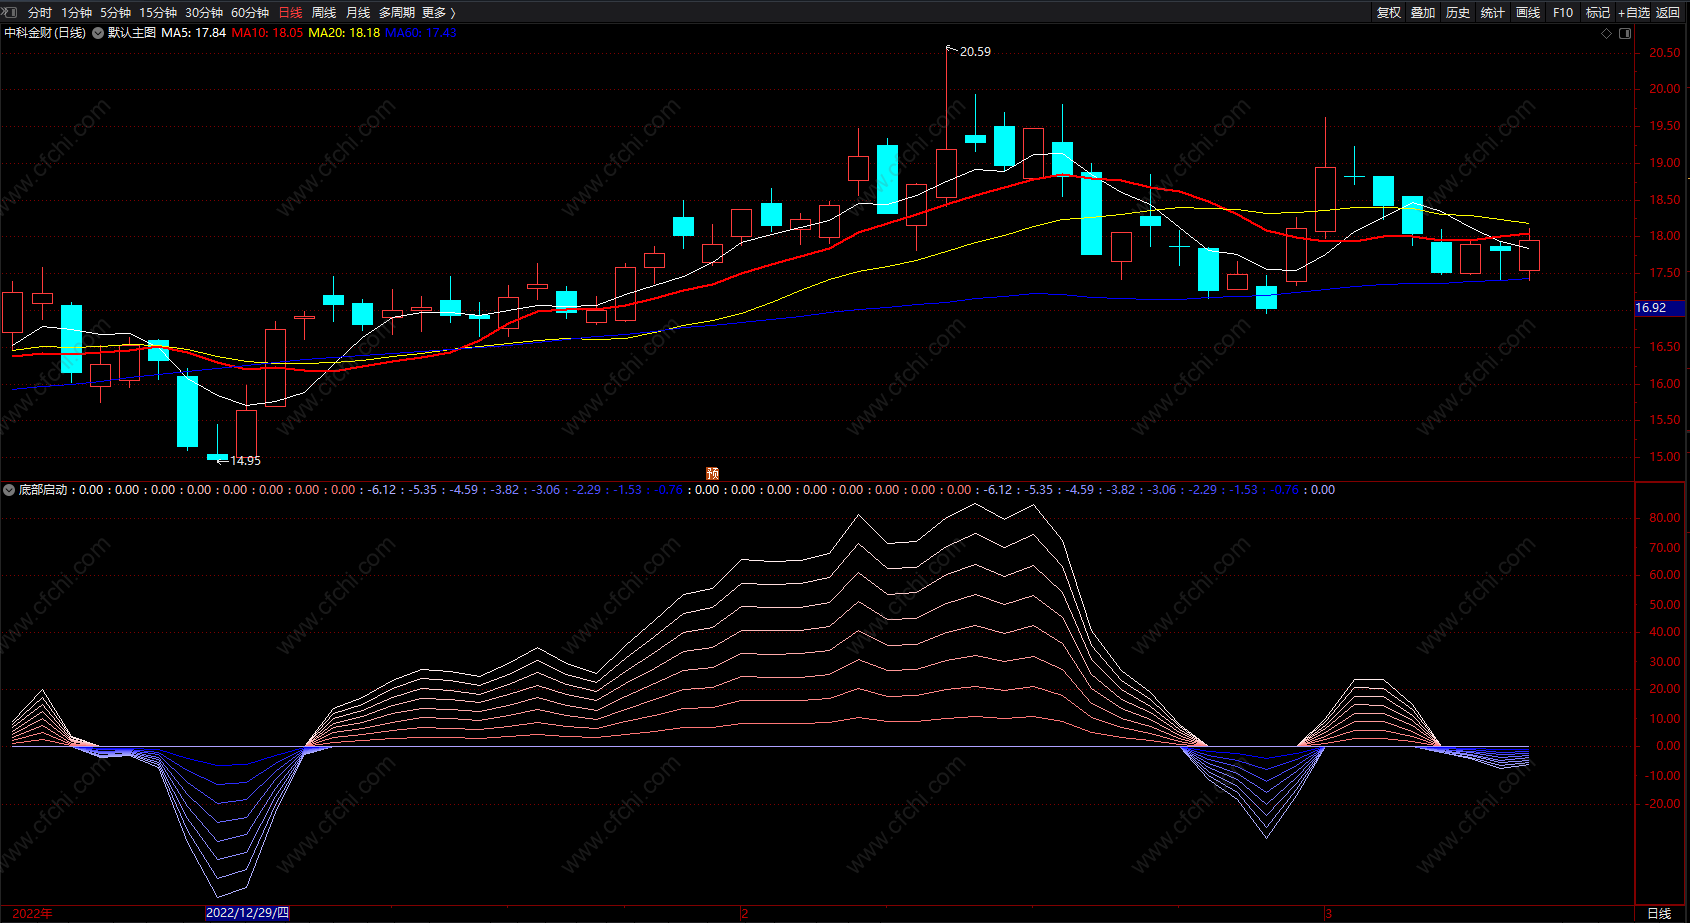1690x923 pixels.
Task: Switch to 分时 intraday view
Action: click(x=40, y=13)
